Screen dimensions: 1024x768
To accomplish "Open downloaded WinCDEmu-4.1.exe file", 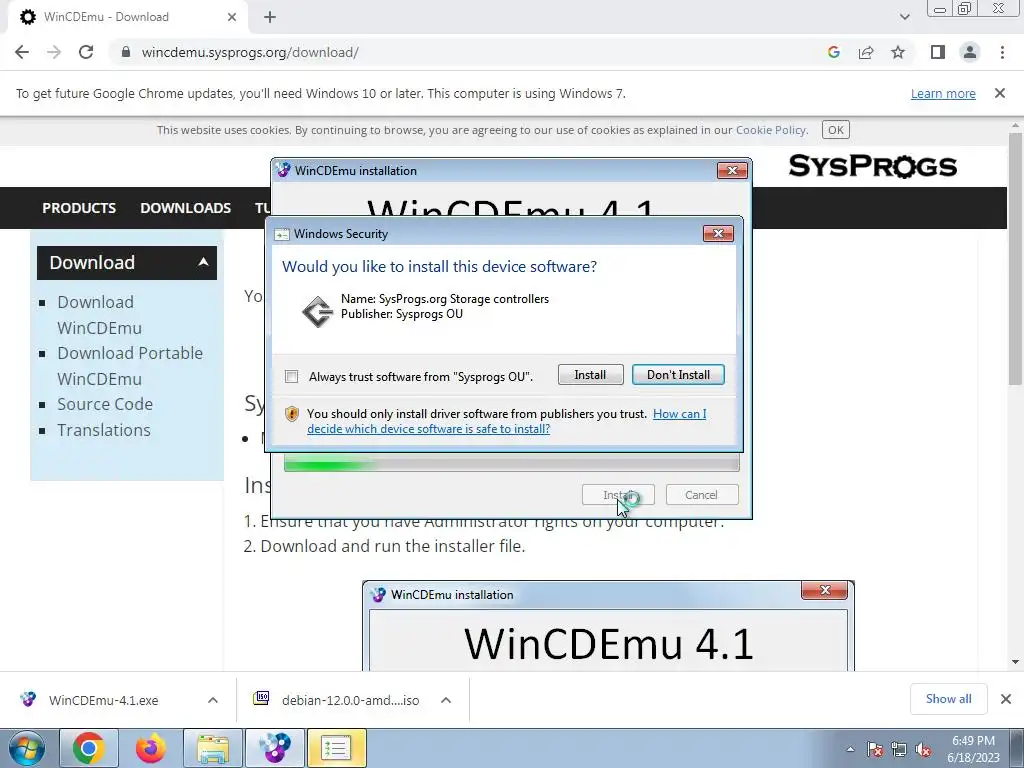I will [103, 700].
